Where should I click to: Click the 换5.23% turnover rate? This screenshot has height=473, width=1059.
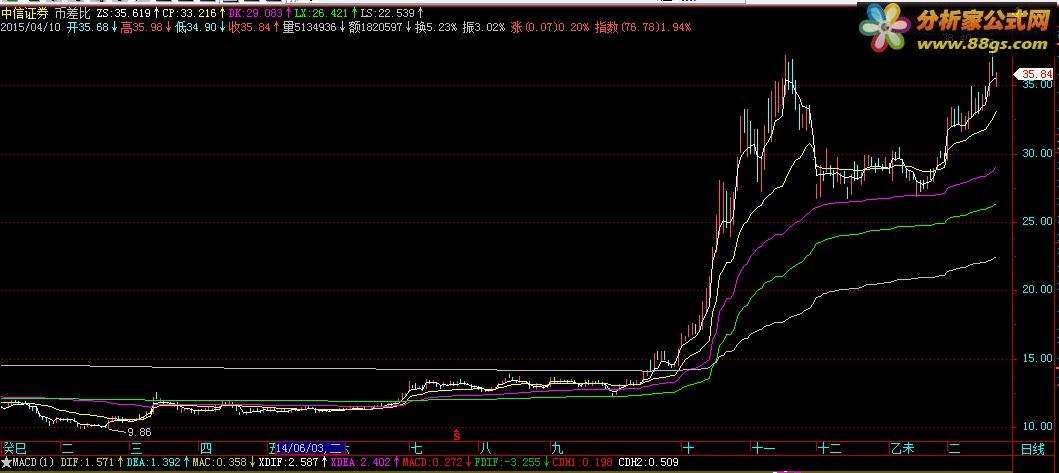[436, 27]
